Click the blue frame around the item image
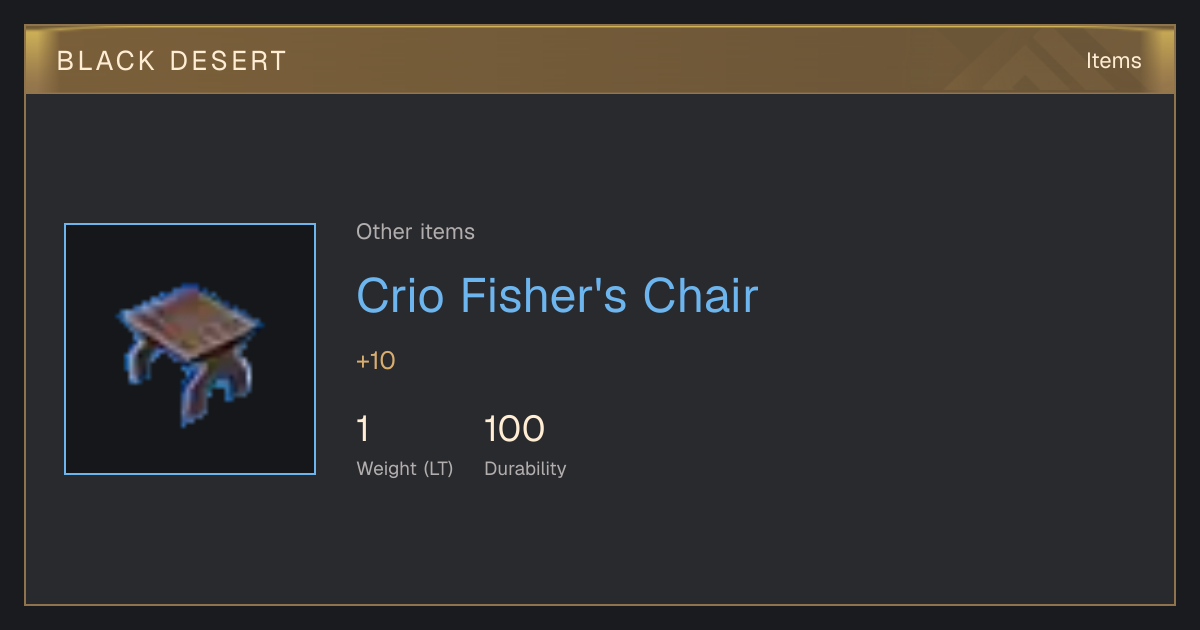Screen dimensions: 1200x630 [190, 225]
